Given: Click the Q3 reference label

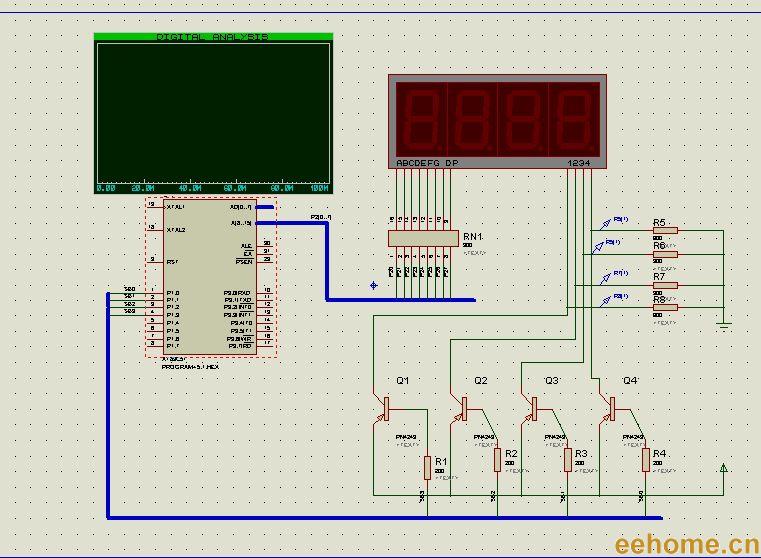Looking at the screenshot, I should (552, 381).
